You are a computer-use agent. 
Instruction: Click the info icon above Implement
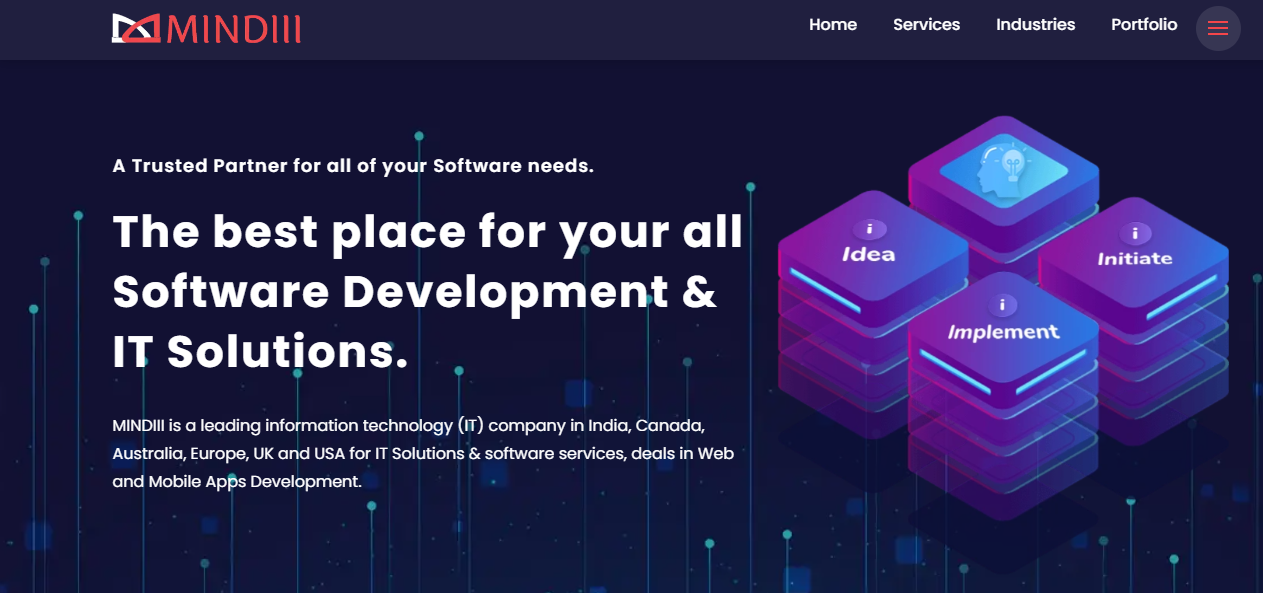point(1002,305)
